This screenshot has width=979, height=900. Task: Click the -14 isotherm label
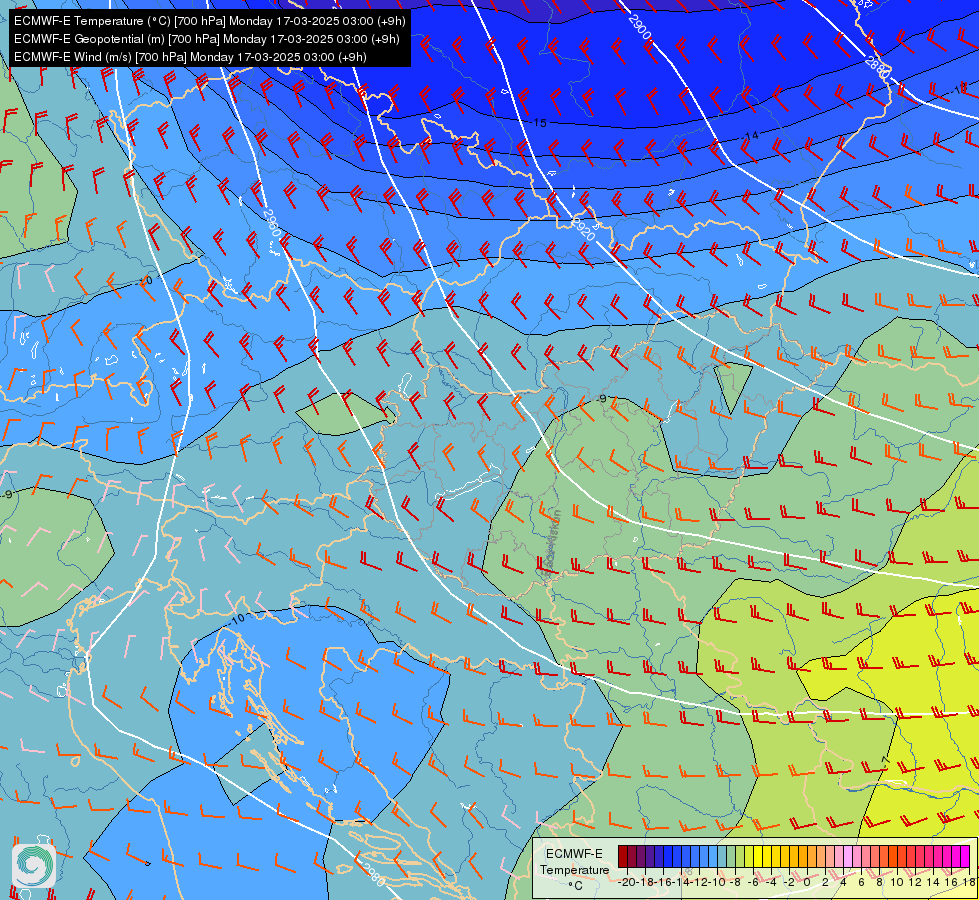coord(750,136)
